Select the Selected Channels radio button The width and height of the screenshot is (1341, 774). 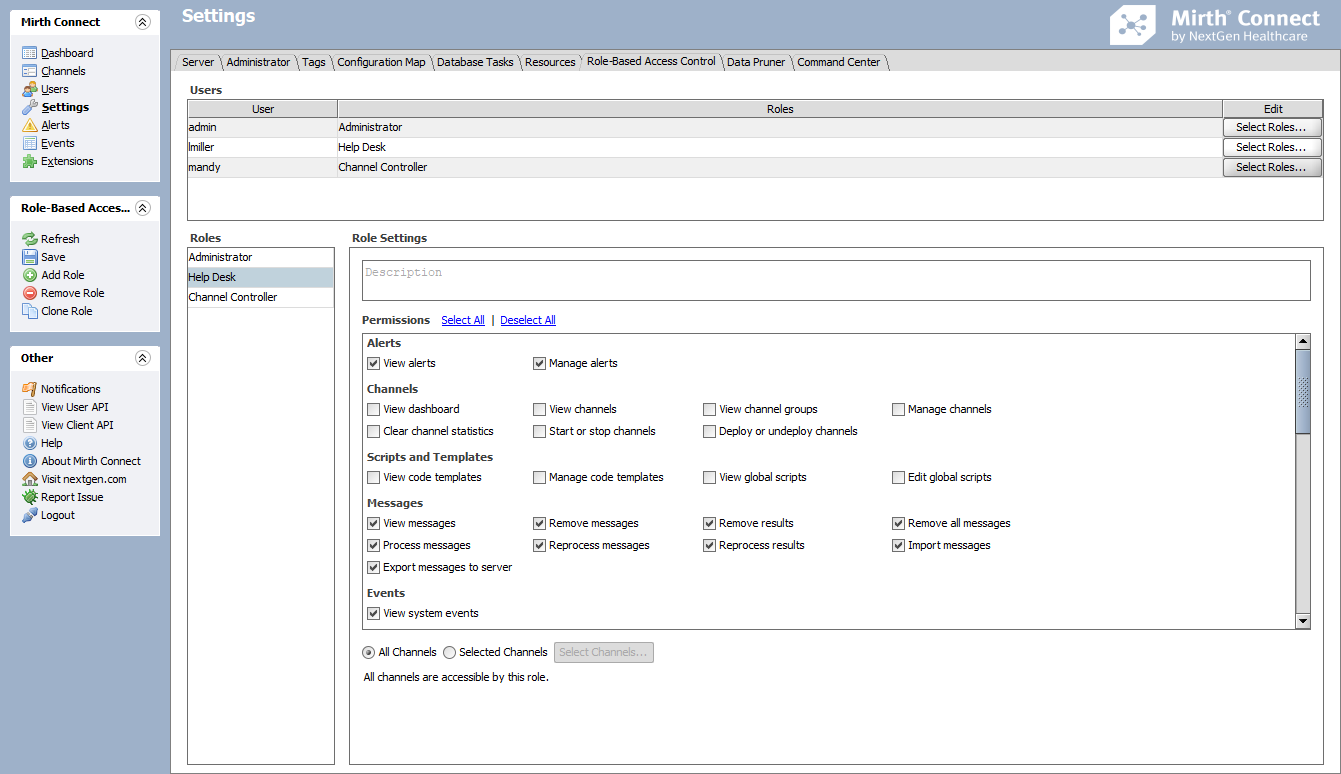click(450, 652)
